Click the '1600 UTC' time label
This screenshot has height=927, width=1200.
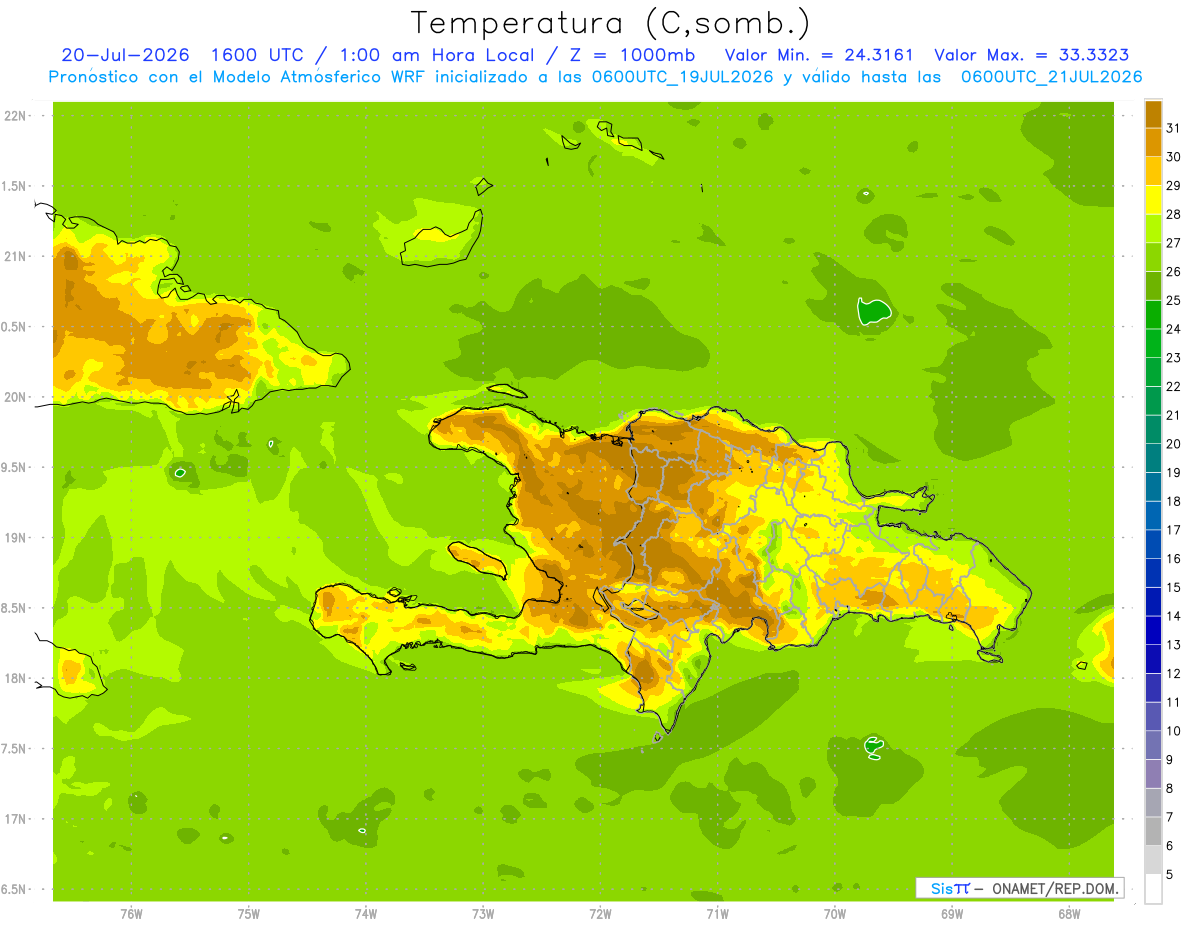[259, 55]
